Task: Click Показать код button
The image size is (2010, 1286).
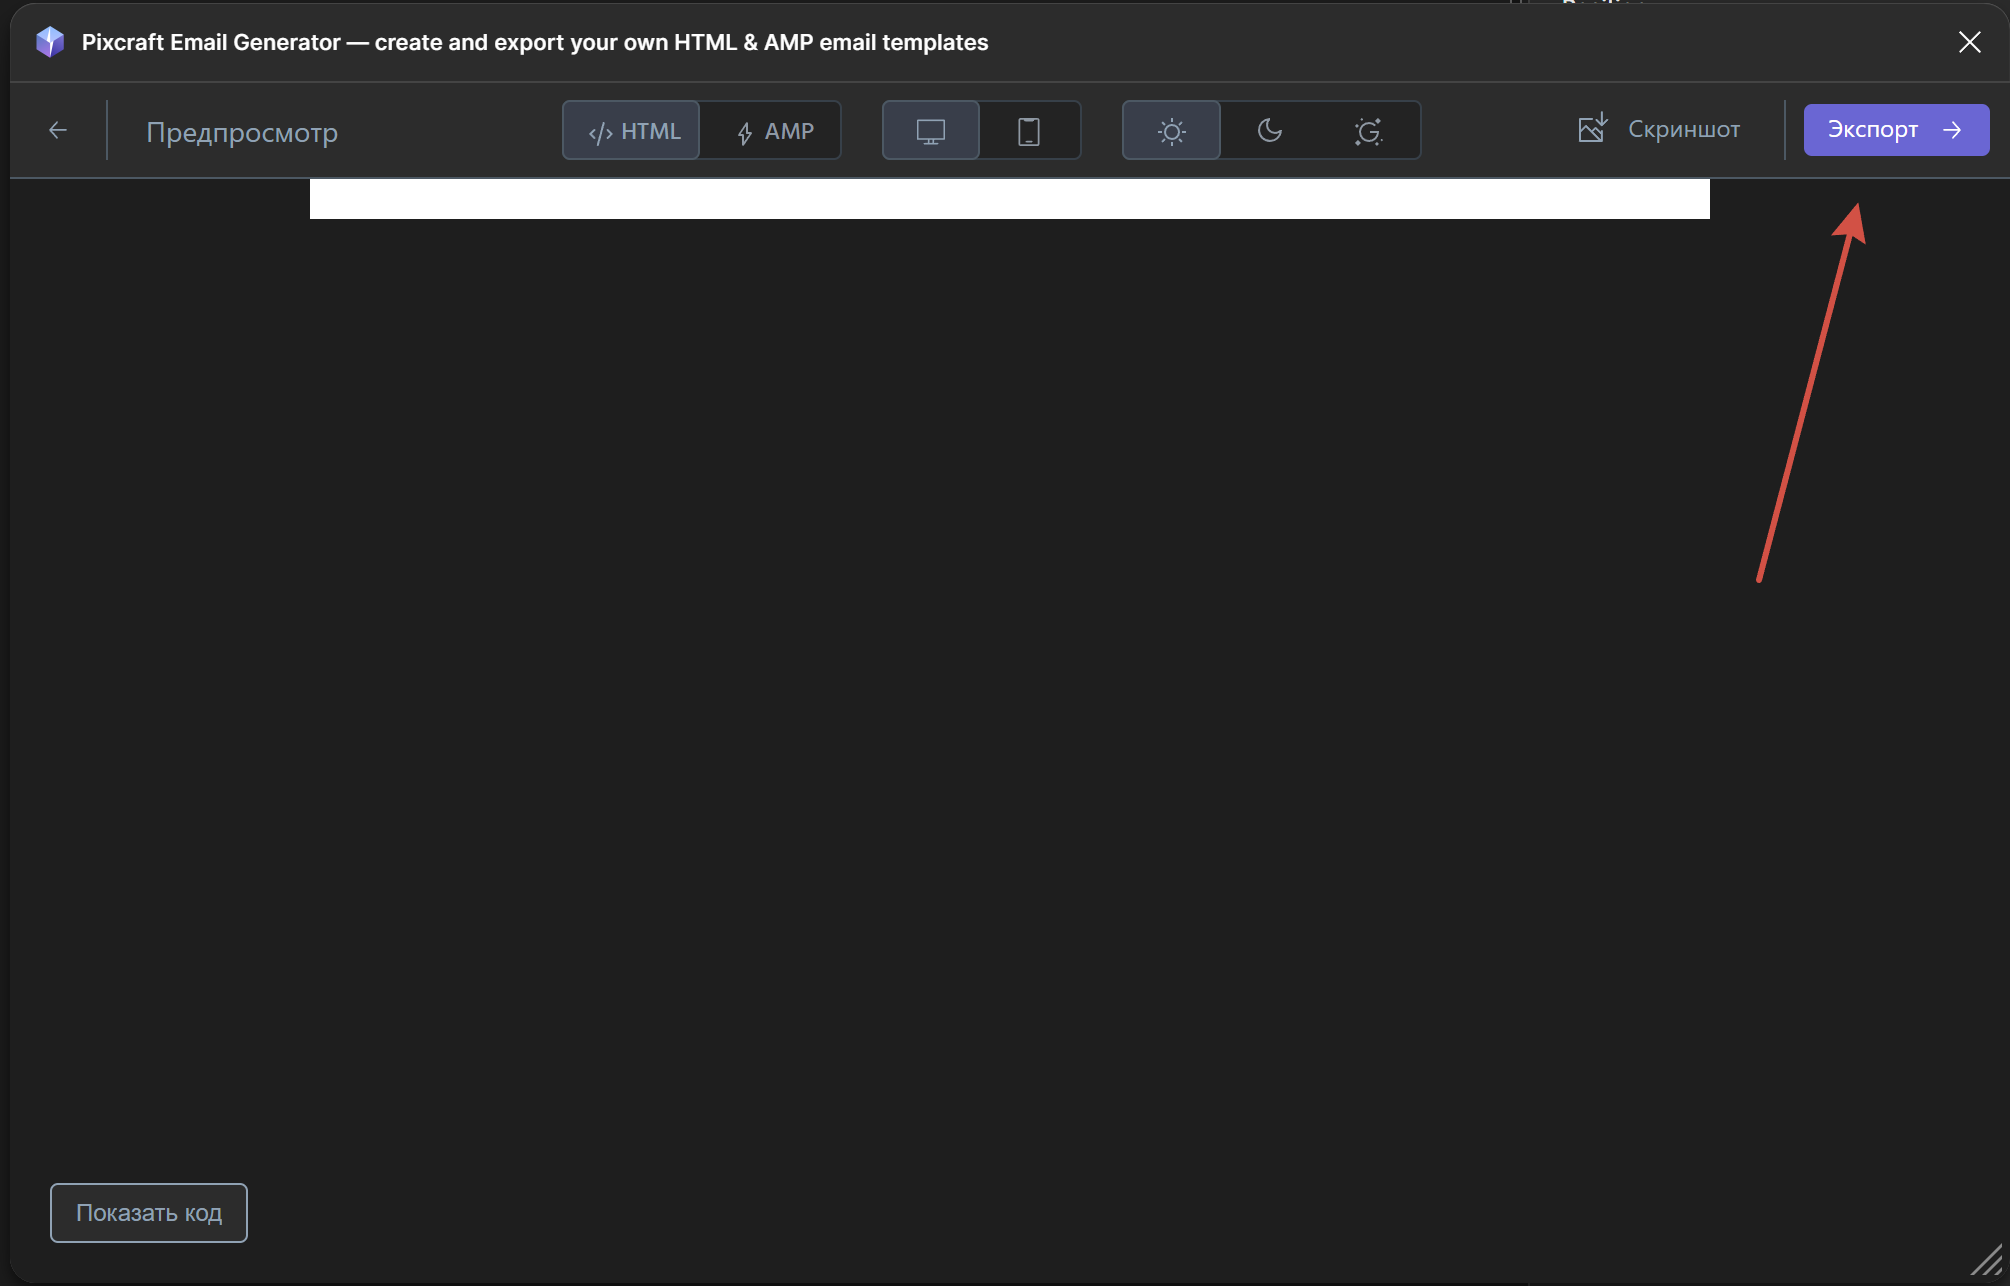Action: 149,1213
